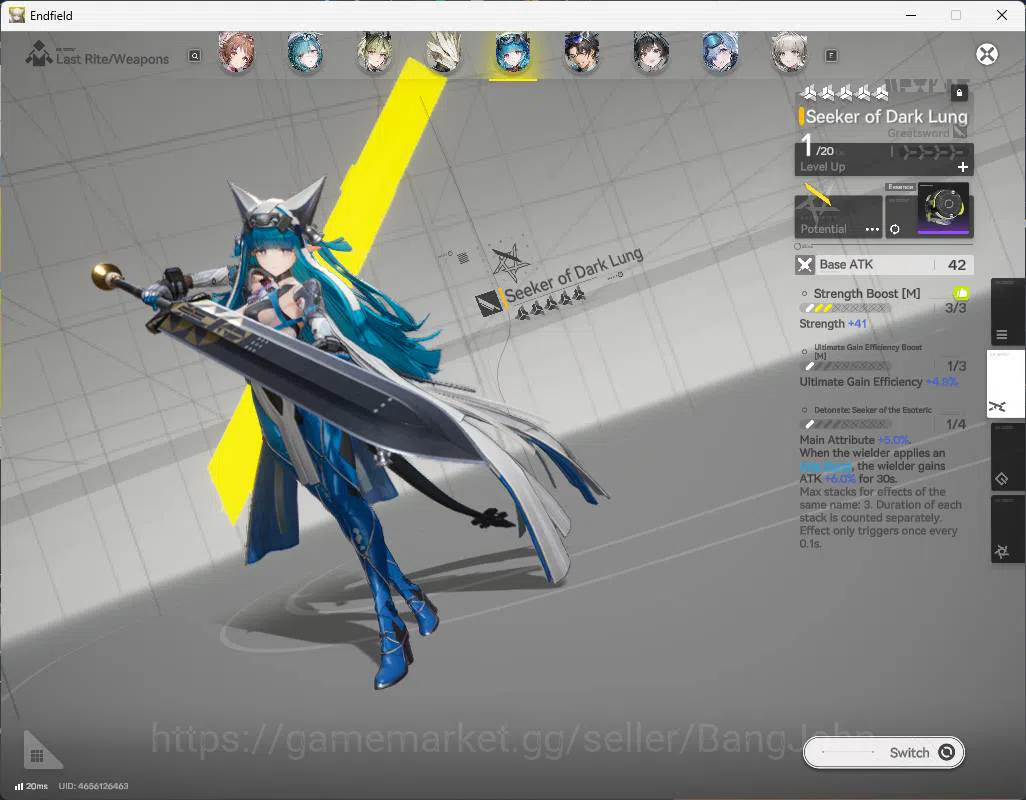The image size is (1026, 800).
Task: Click the Strength Boost [M] skill entry
Action: coord(866,294)
